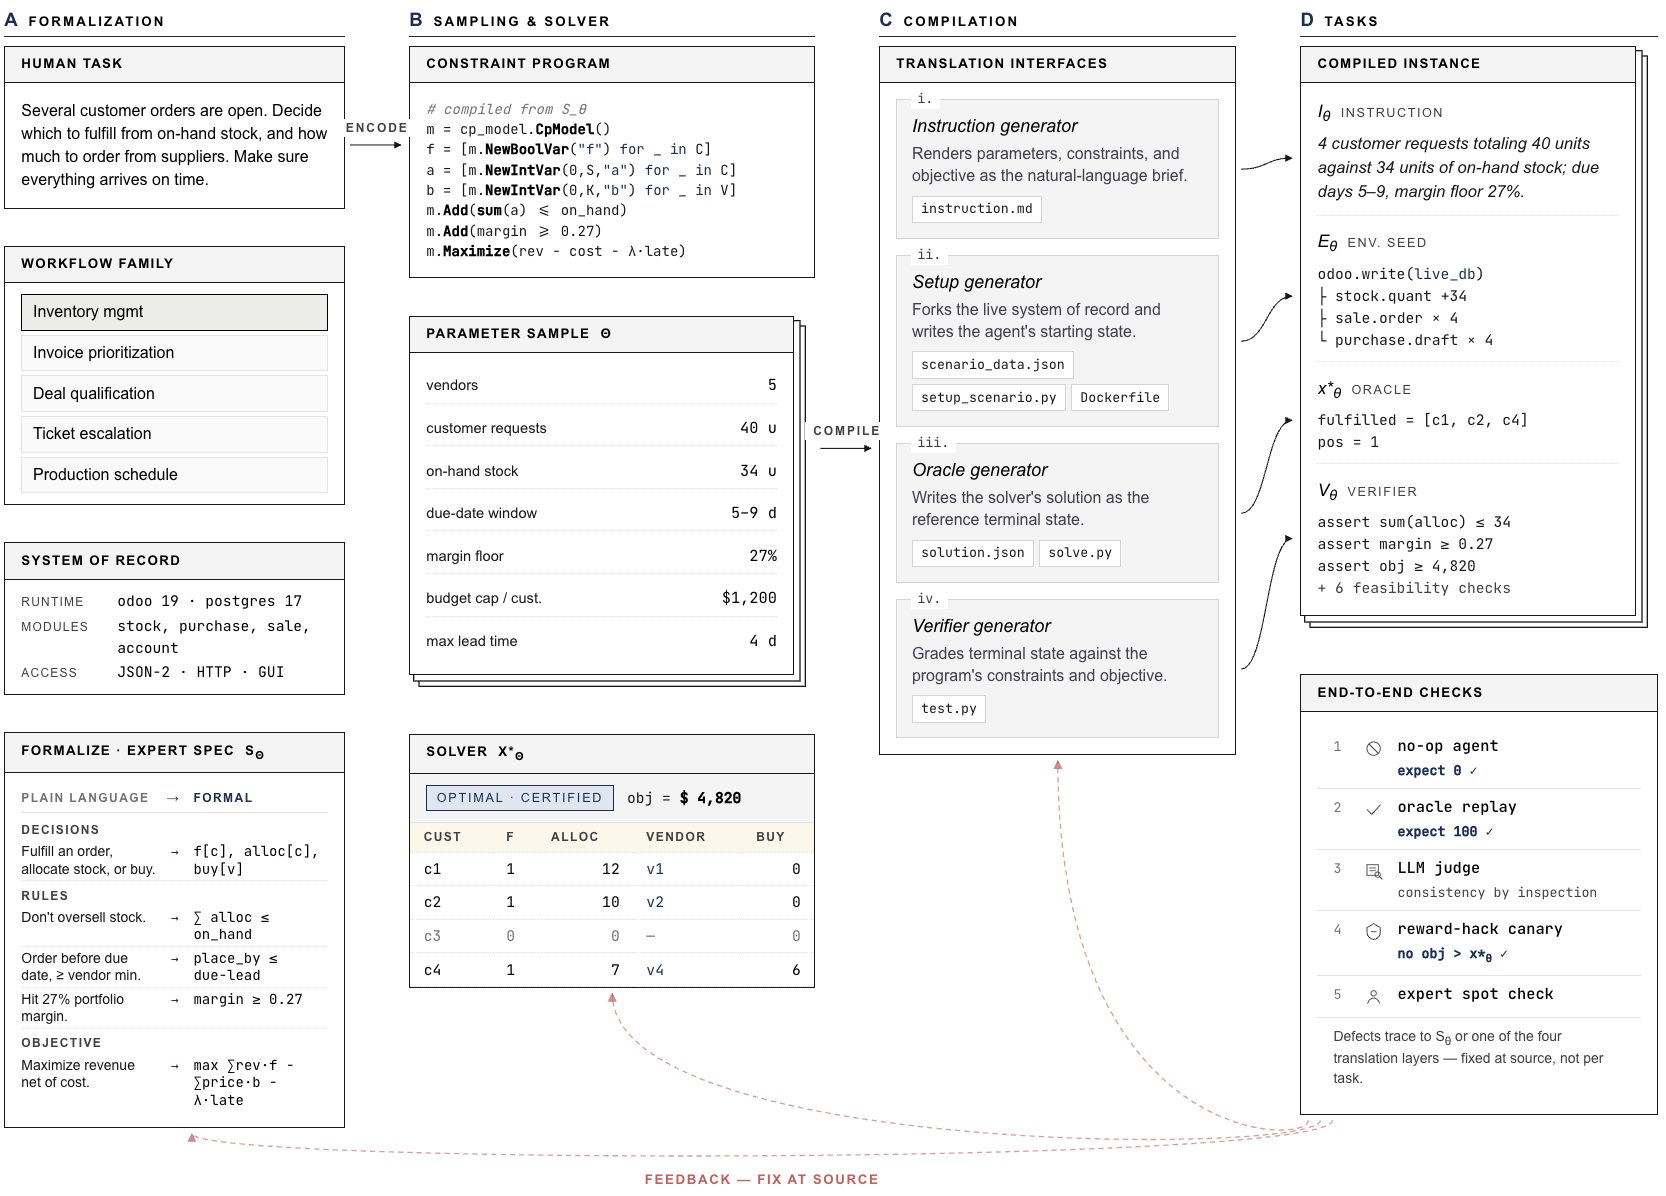Click the 'expect 100 ✓' result text
Viewport: 1666px width, 1196px height.
(1445, 832)
